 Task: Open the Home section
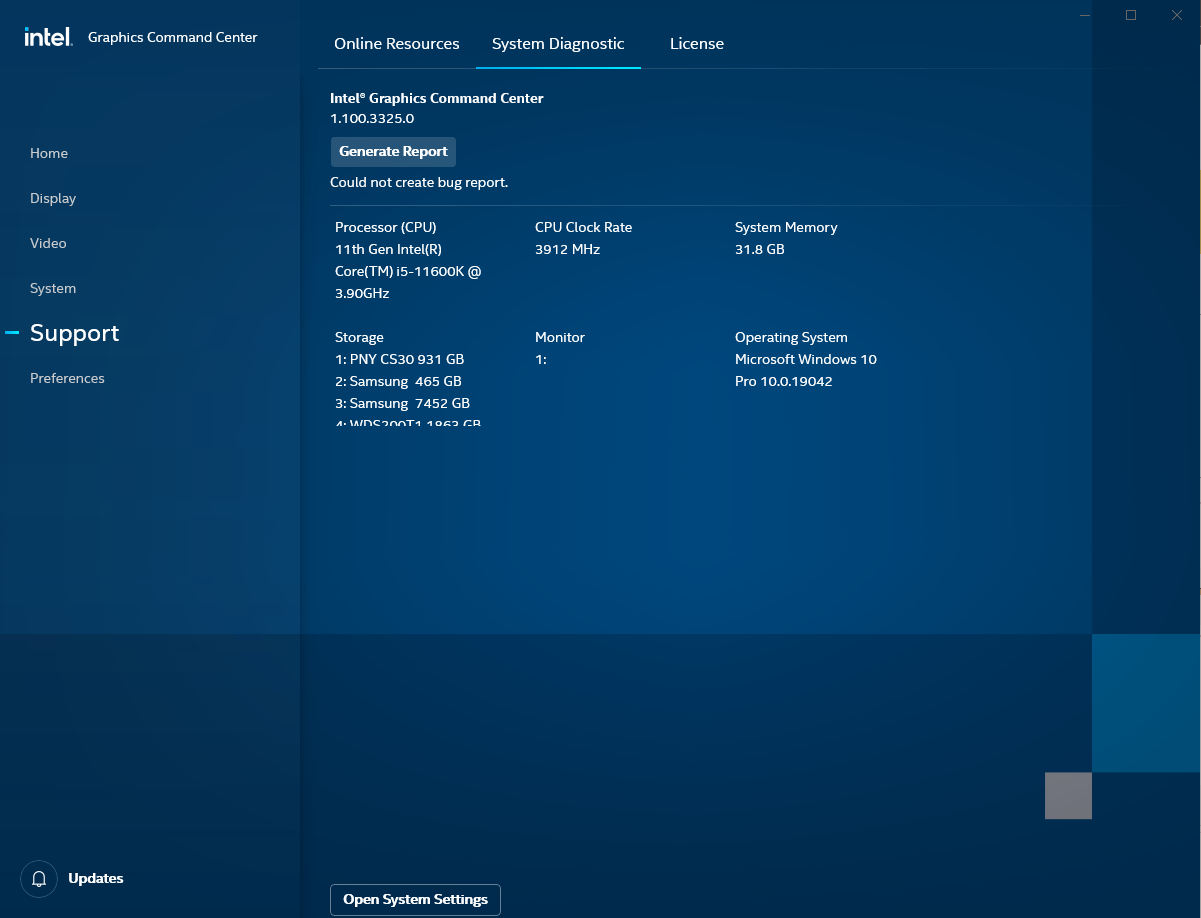click(48, 153)
